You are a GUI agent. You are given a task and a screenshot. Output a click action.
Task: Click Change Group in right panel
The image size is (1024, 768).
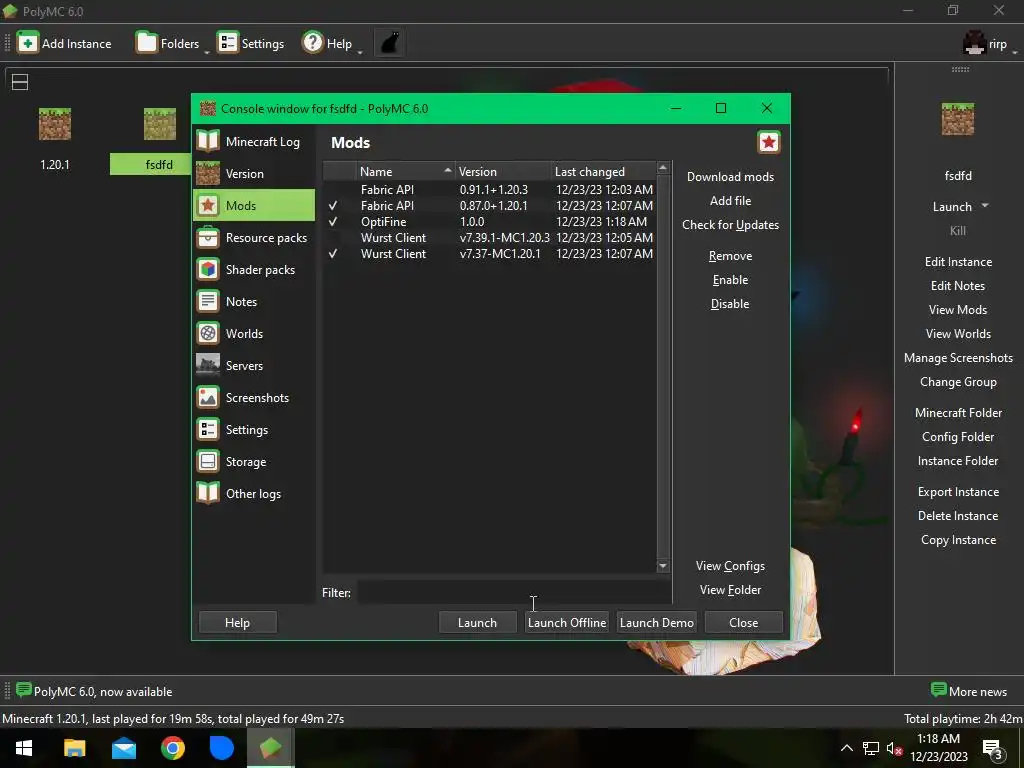[958, 382]
